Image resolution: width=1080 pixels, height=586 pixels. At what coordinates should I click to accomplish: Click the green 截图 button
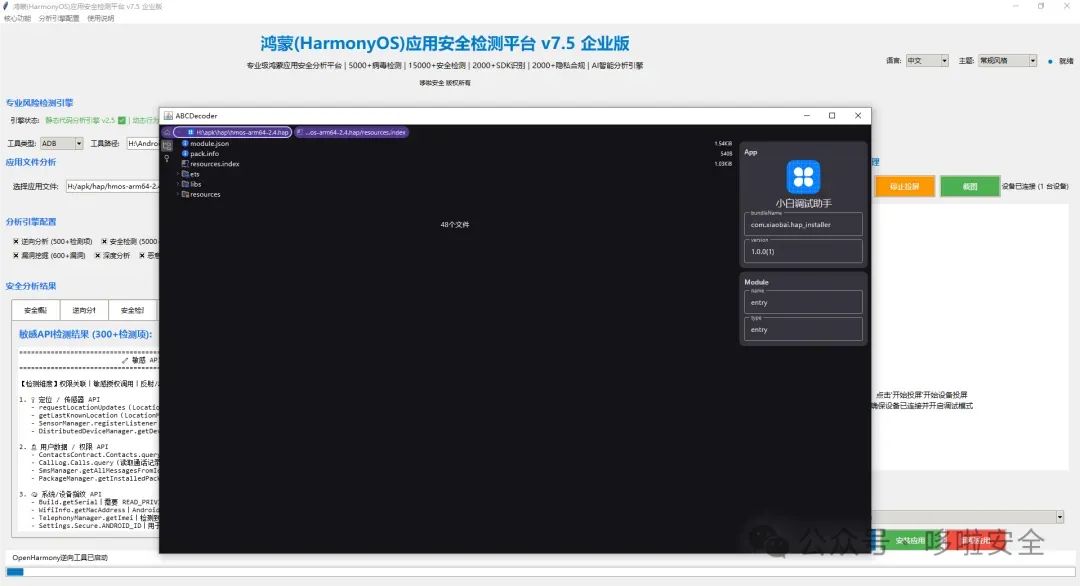[x=970, y=187]
